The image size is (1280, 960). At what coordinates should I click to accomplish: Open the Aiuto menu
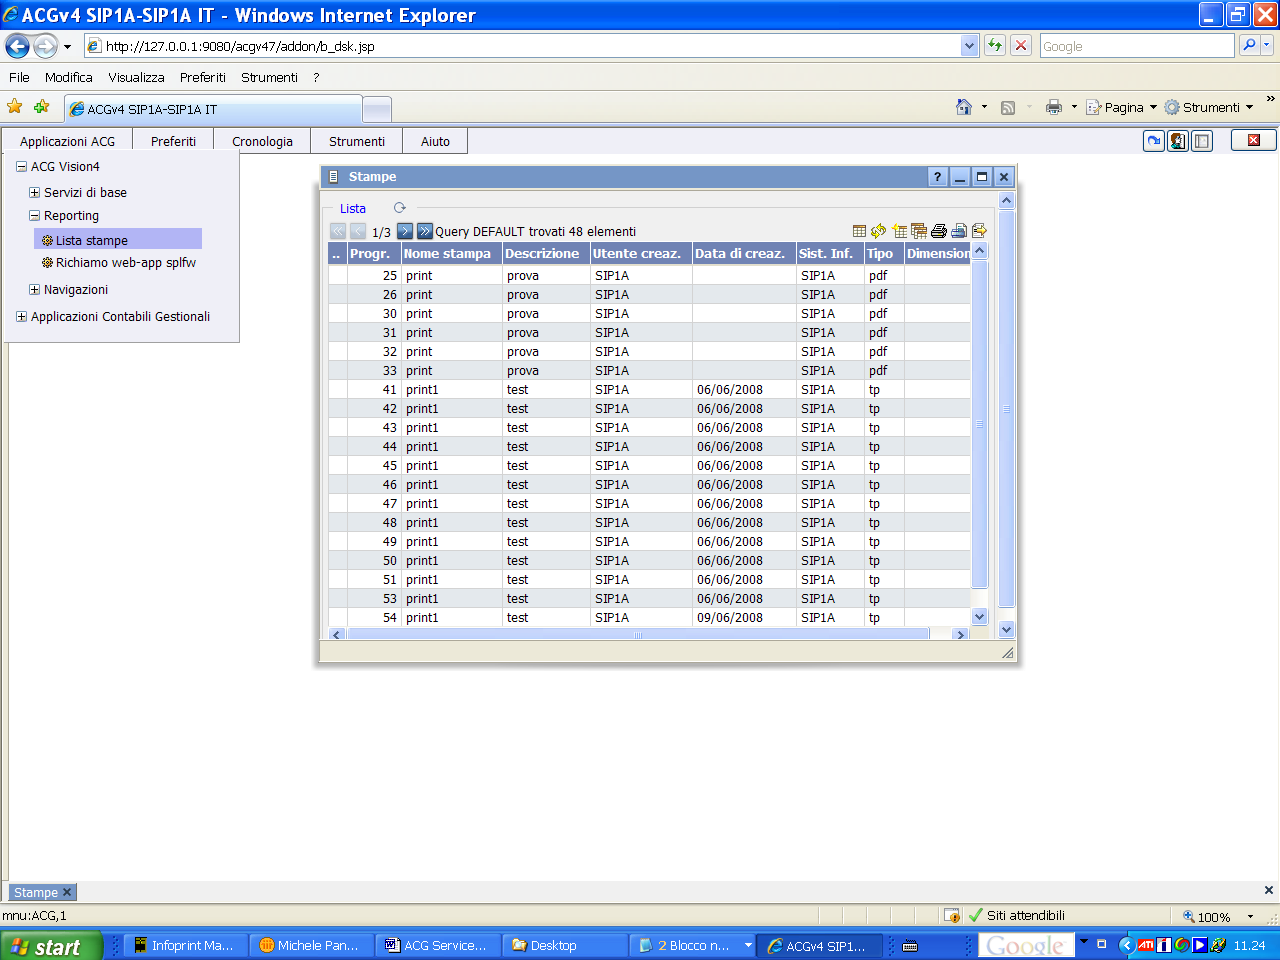(435, 141)
